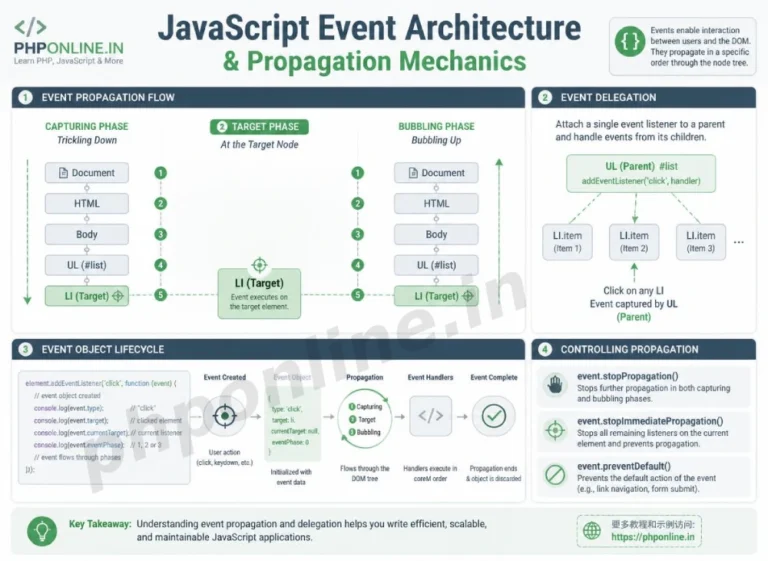Click the 'Event Complete' label
Viewport: 768px width, 561px height.
tap(494, 377)
